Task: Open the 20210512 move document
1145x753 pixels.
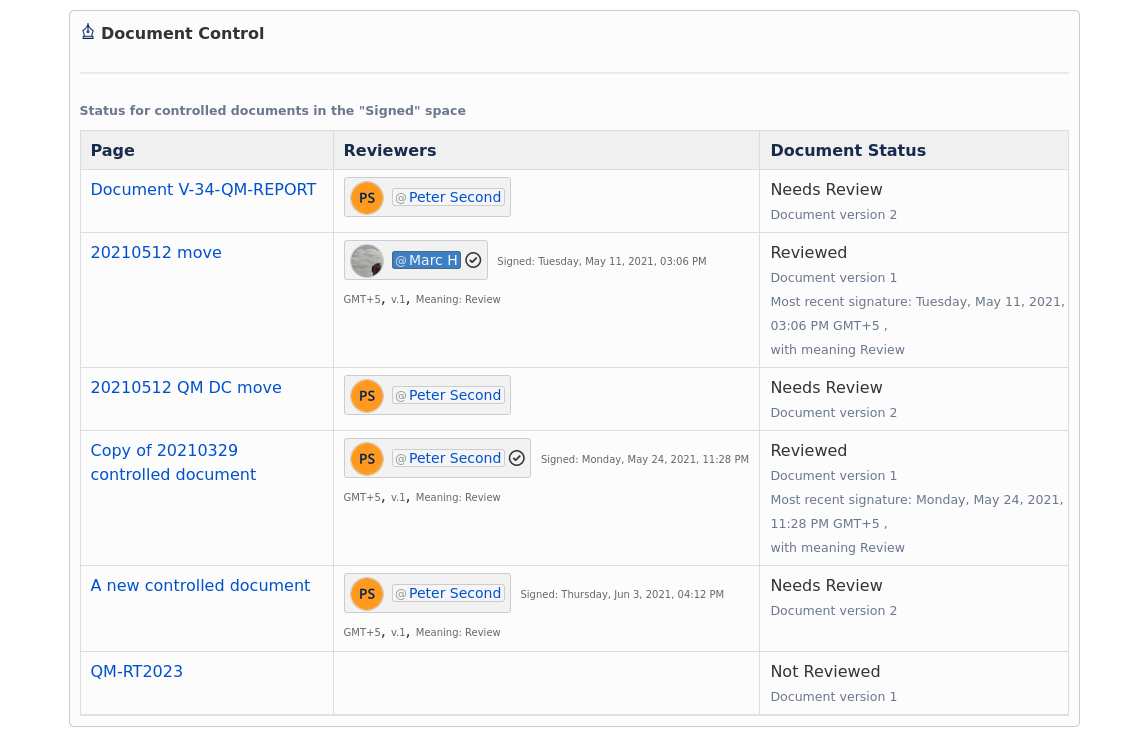Action: click(x=156, y=252)
